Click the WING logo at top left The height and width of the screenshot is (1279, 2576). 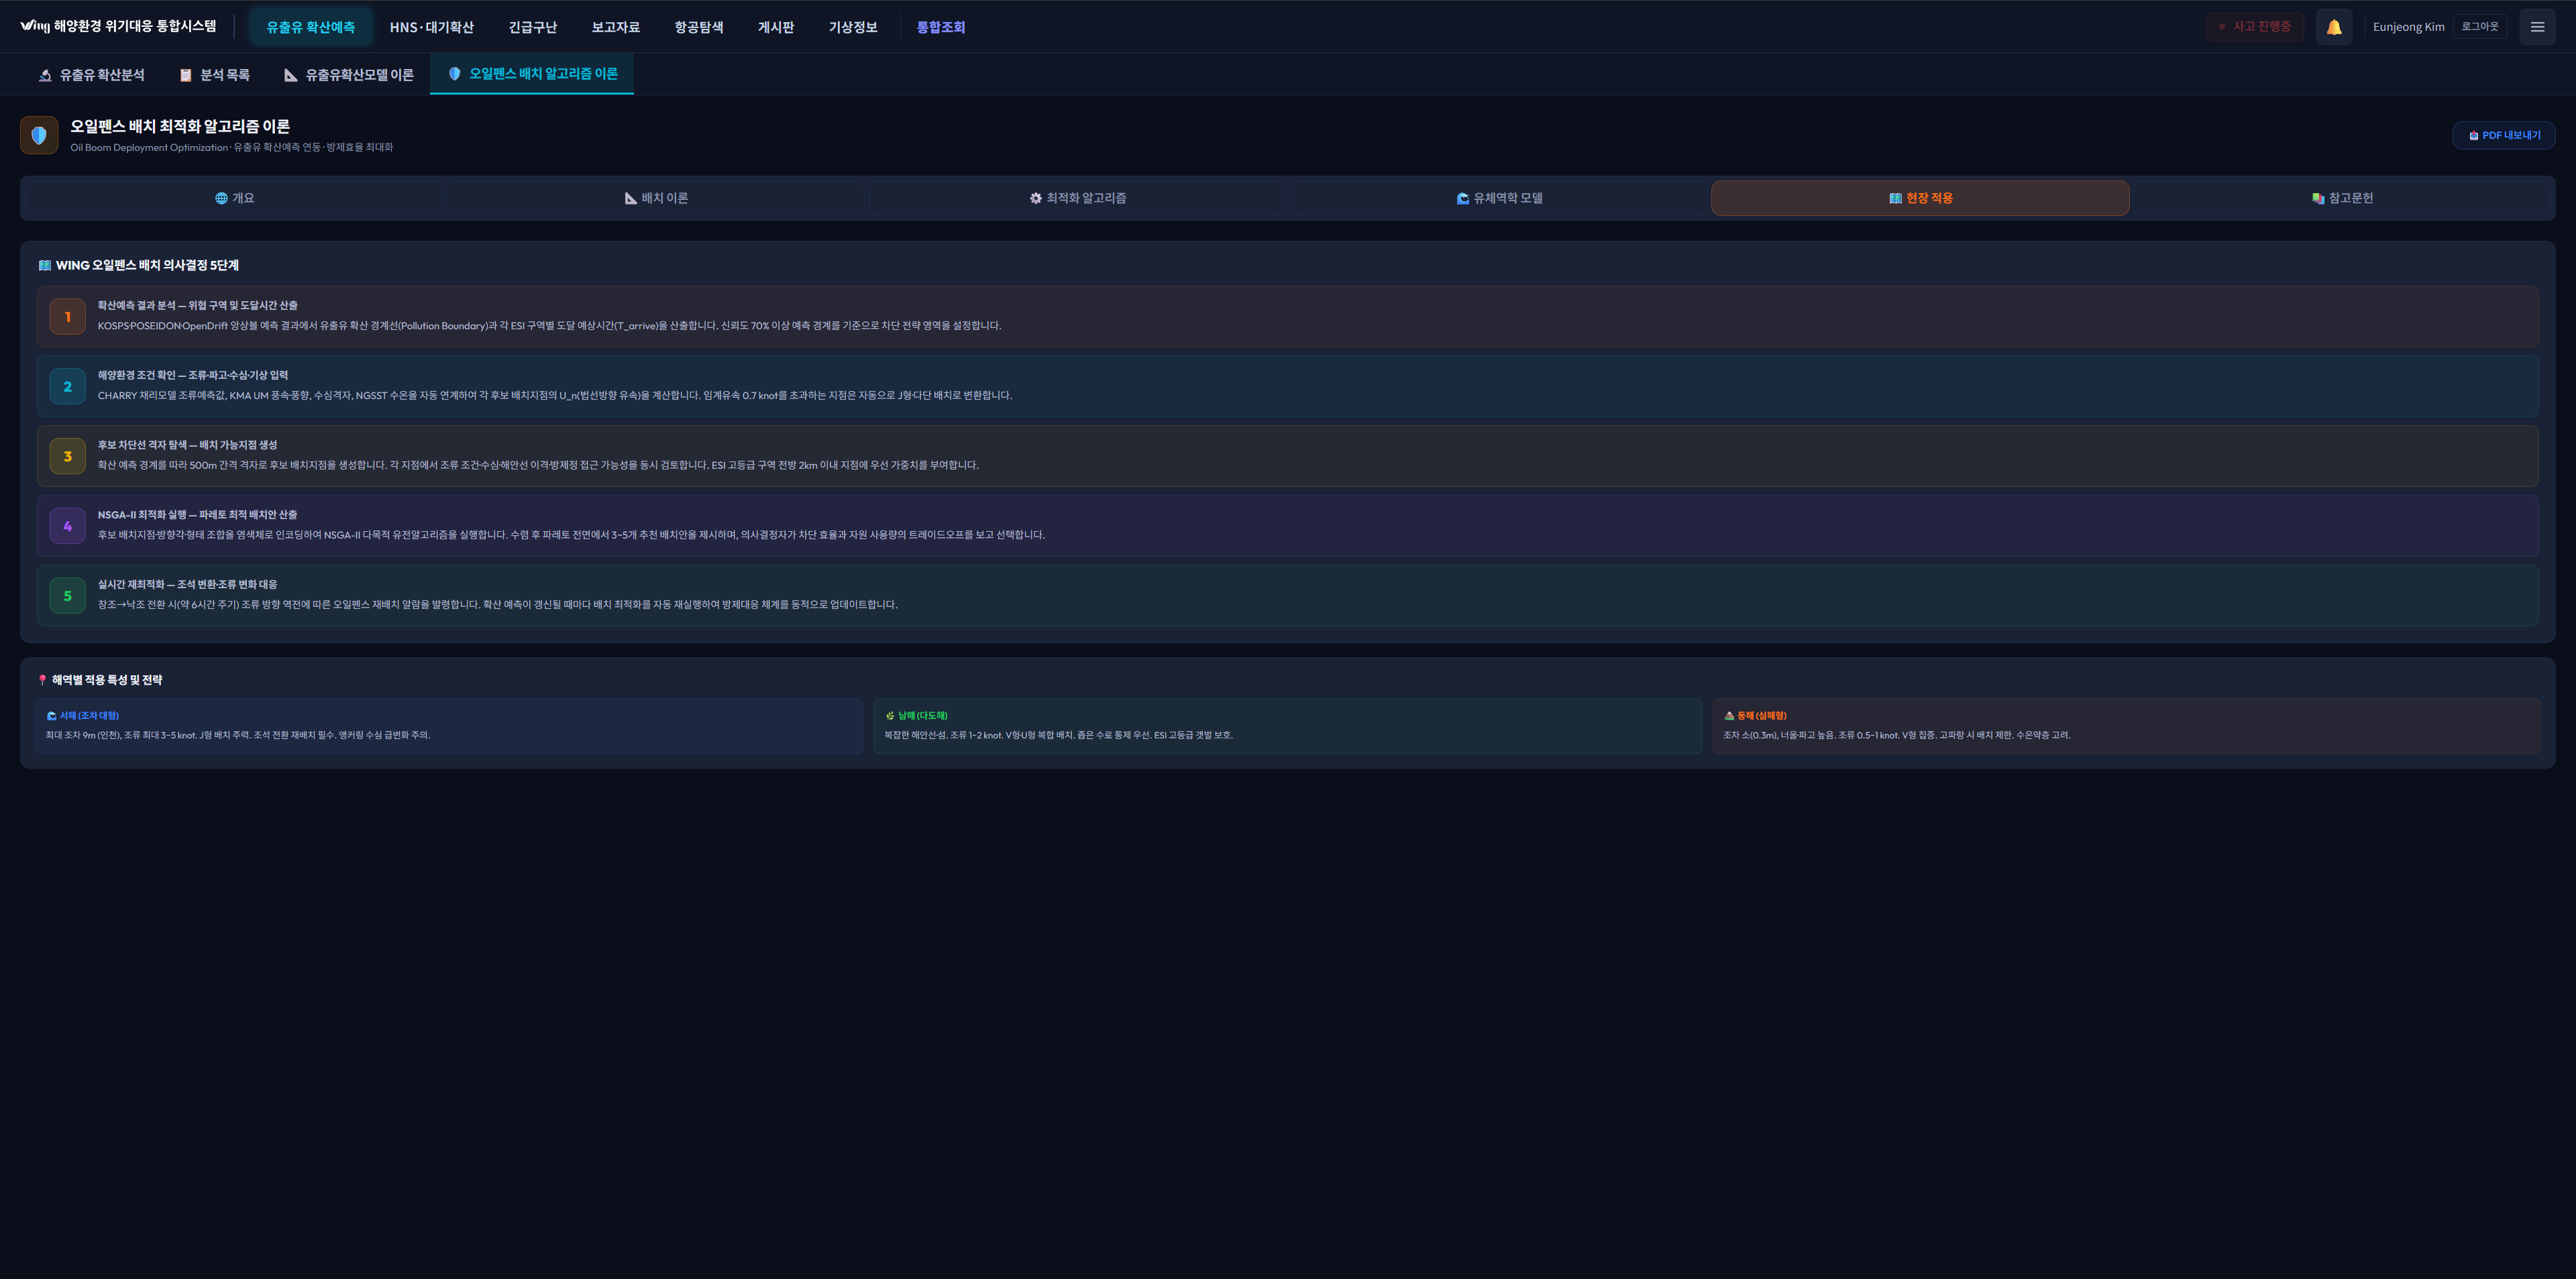[x=34, y=26]
